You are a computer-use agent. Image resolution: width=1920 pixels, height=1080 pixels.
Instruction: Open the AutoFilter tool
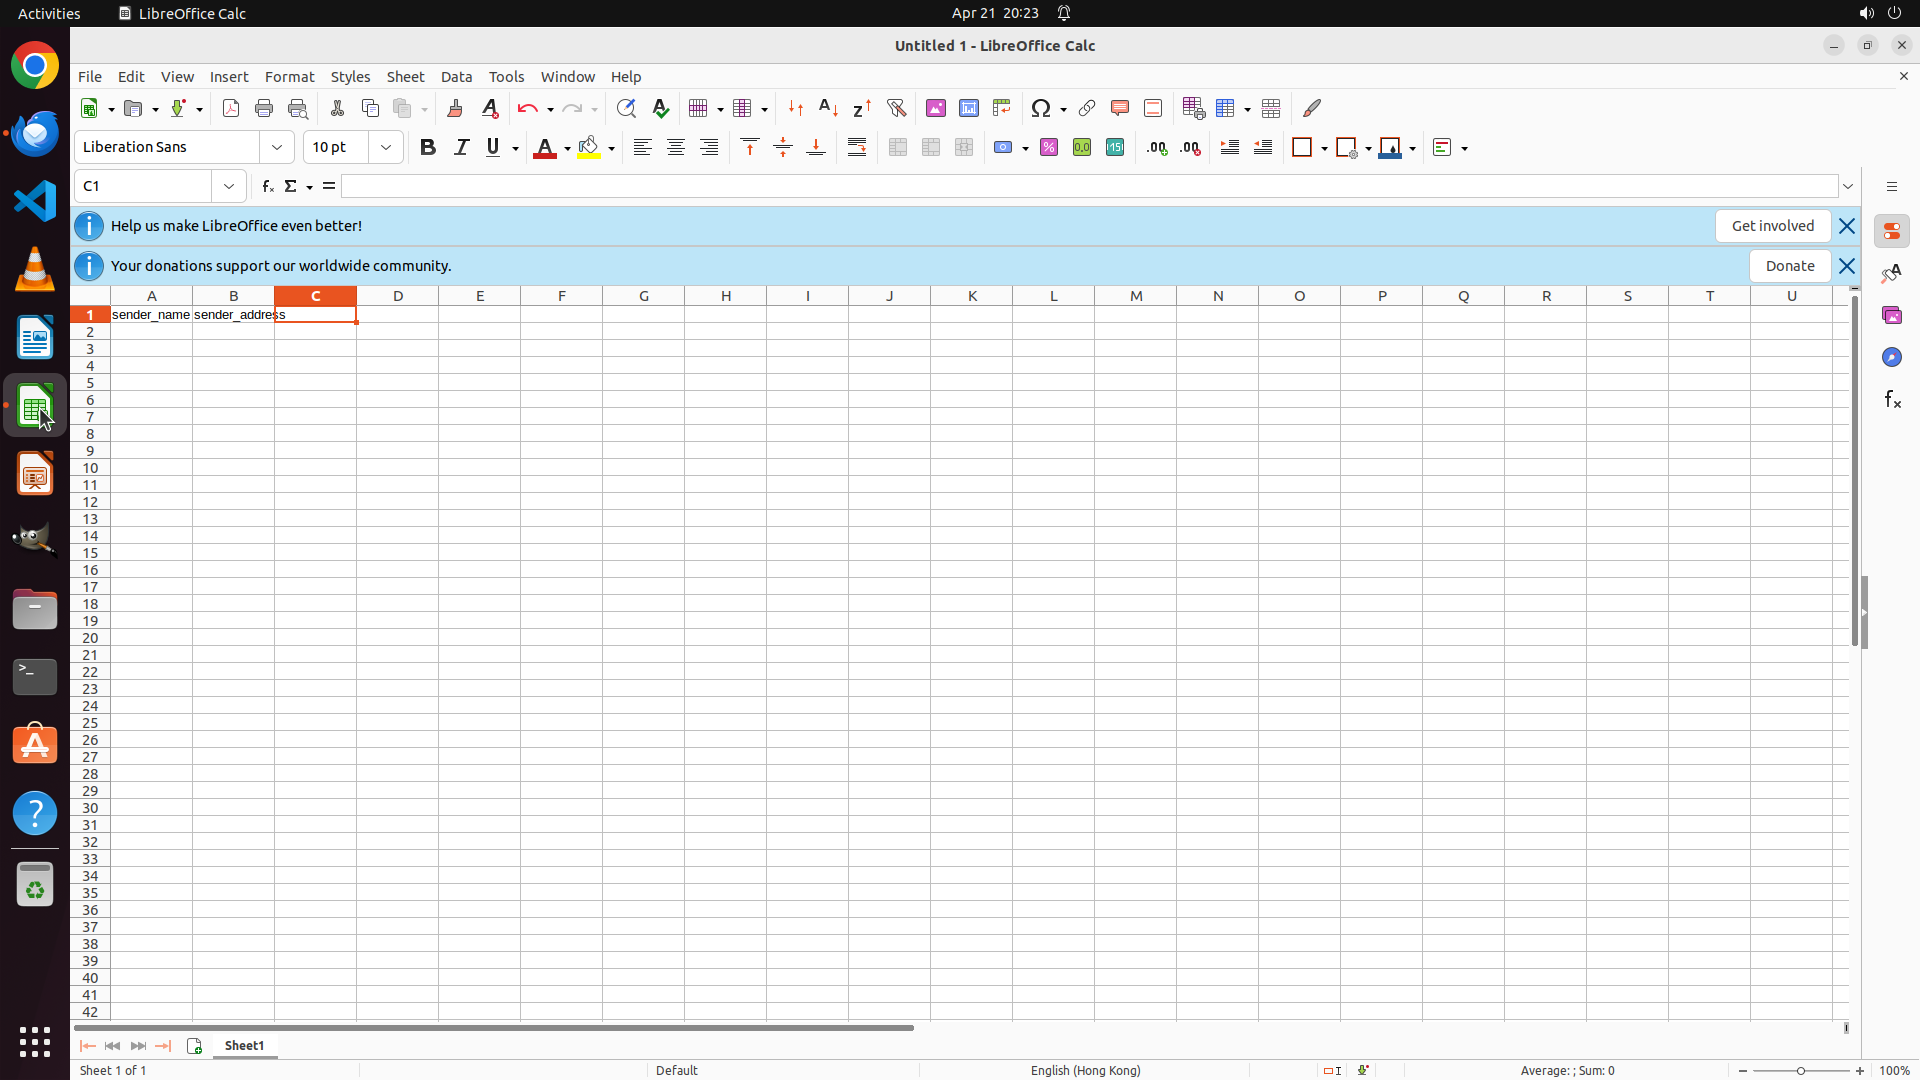point(896,108)
